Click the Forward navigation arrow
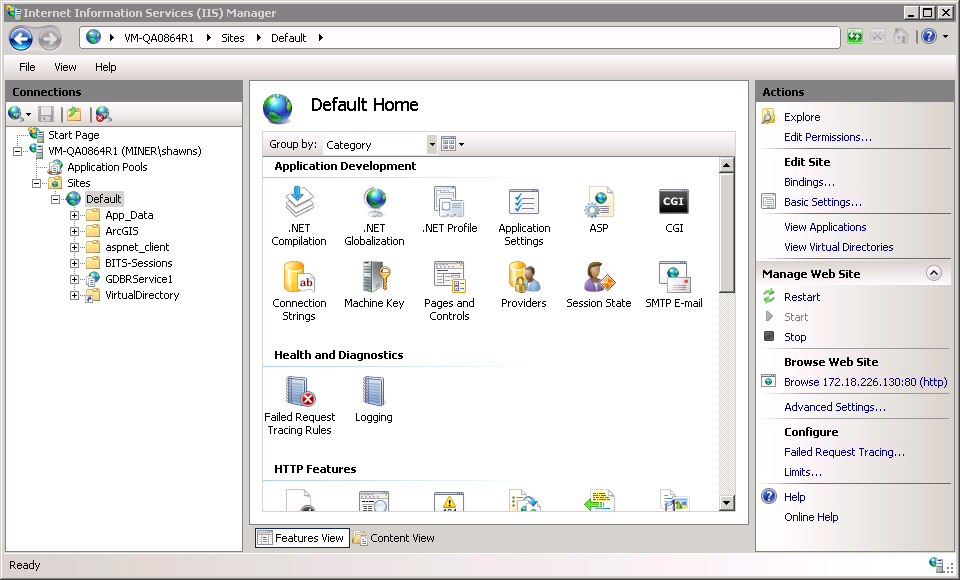This screenshot has width=960, height=580. click(x=50, y=39)
